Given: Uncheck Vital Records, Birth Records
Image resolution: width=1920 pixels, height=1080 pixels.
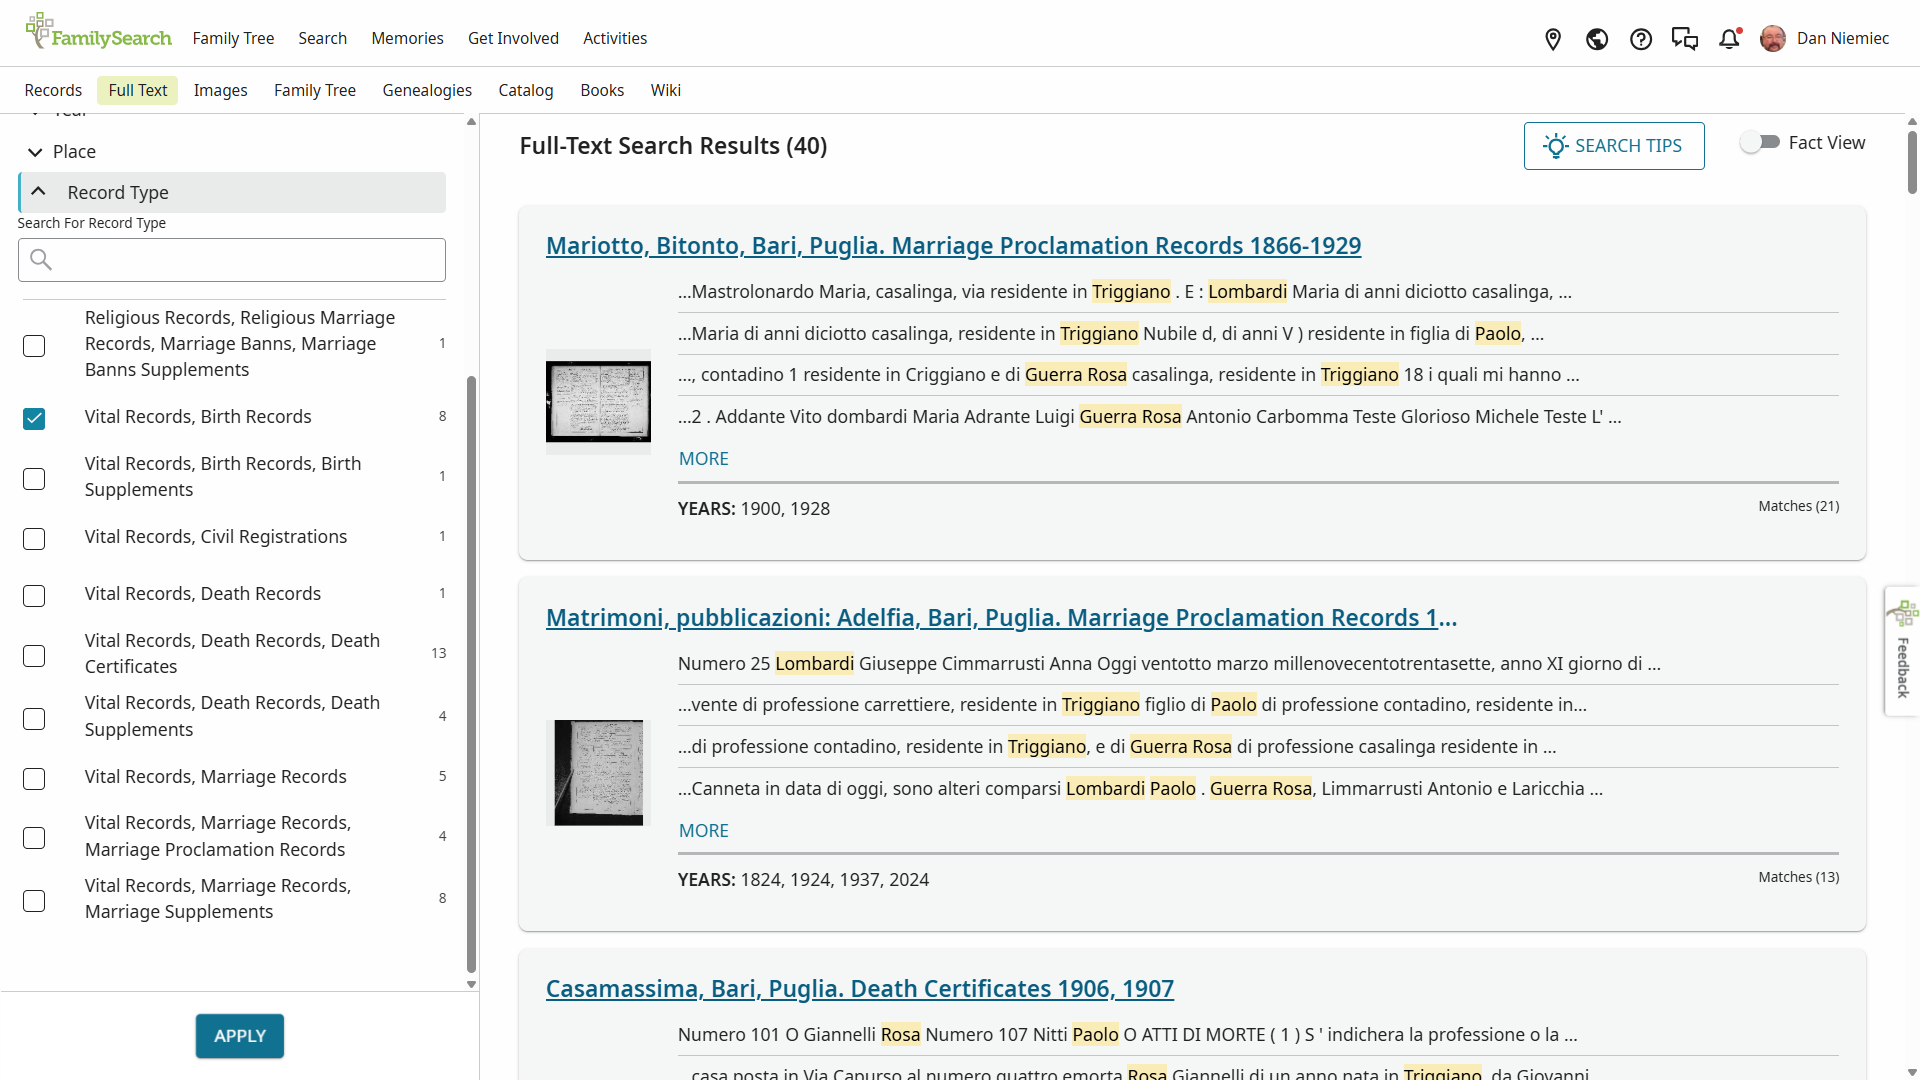Looking at the screenshot, I should [34, 418].
